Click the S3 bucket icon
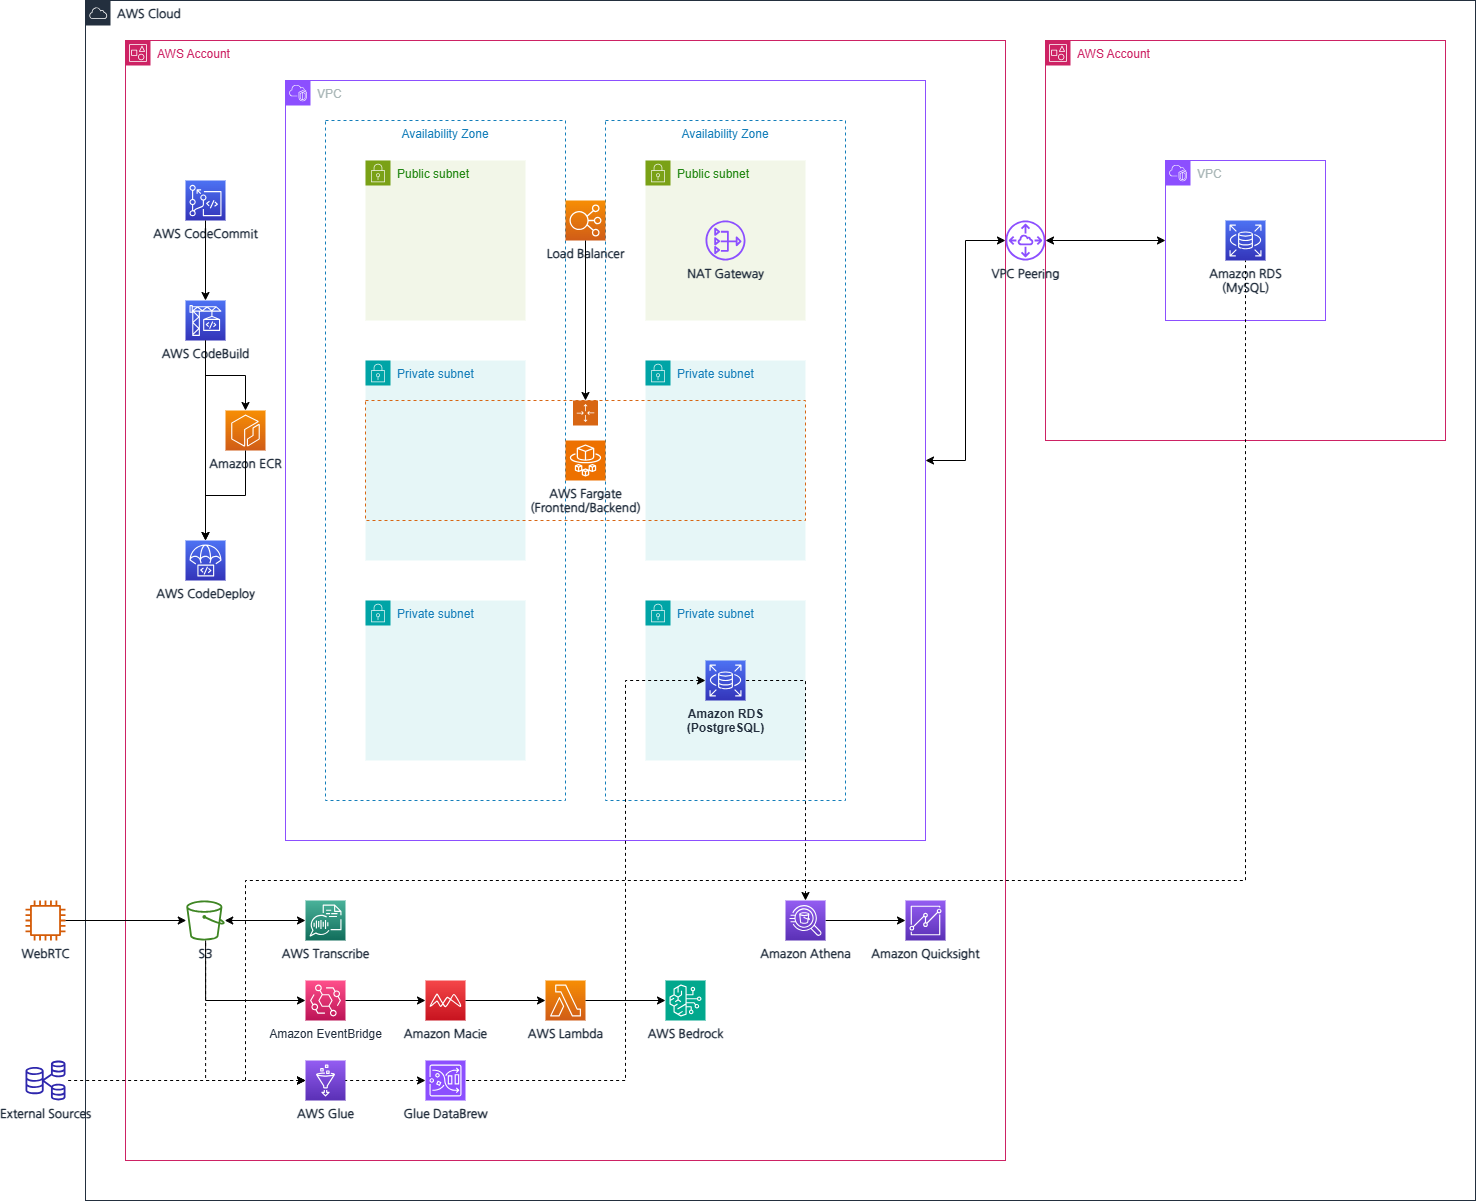Viewport: 1476px width, 1201px height. point(205,920)
